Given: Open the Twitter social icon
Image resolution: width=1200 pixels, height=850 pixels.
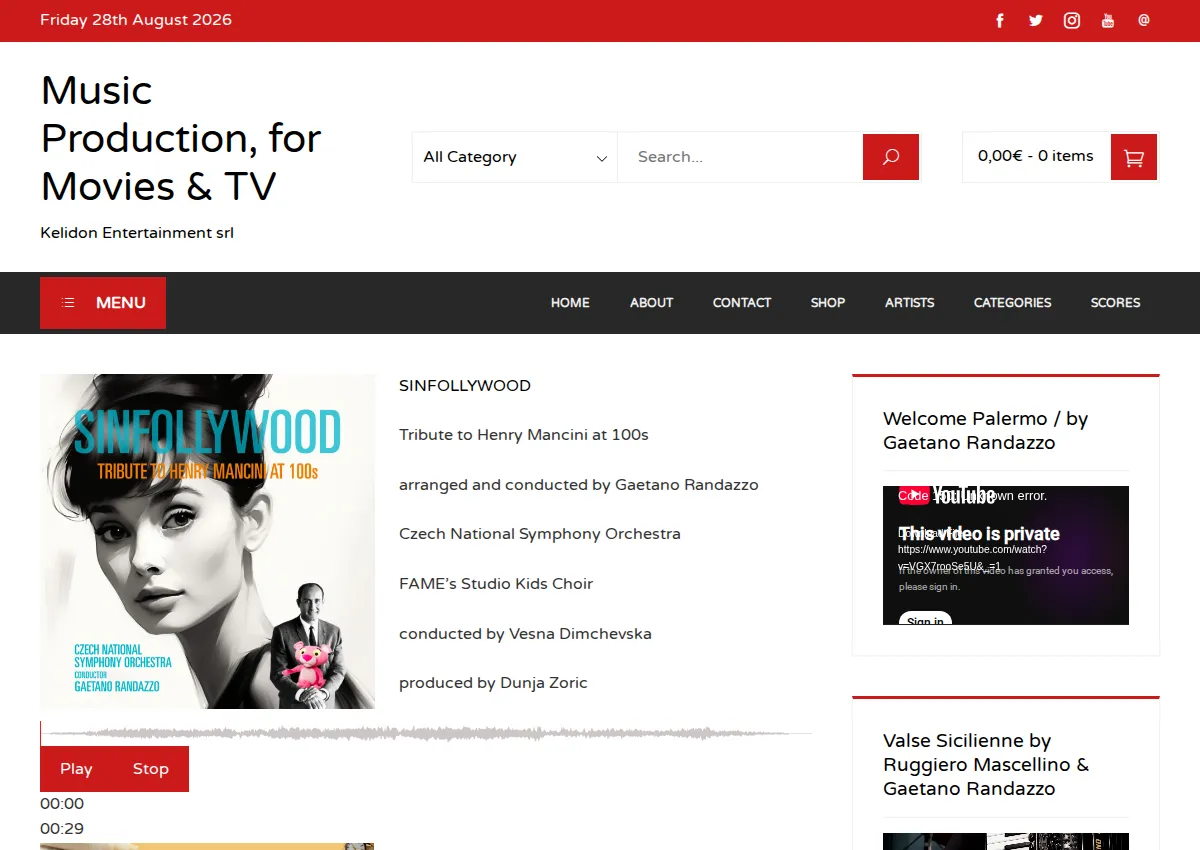Looking at the screenshot, I should 1036,21.
